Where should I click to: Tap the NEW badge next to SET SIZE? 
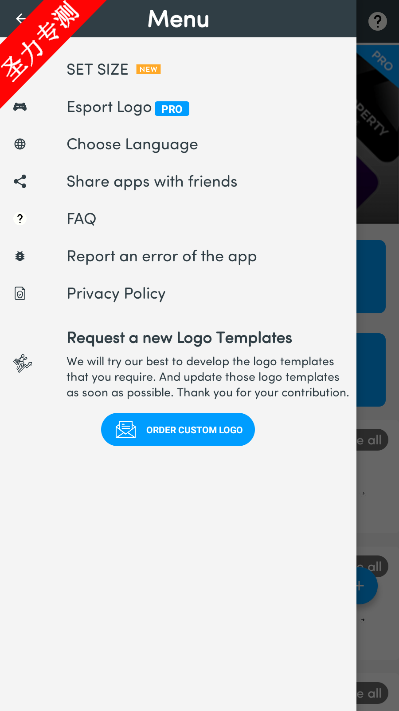[x=148, y=69]
